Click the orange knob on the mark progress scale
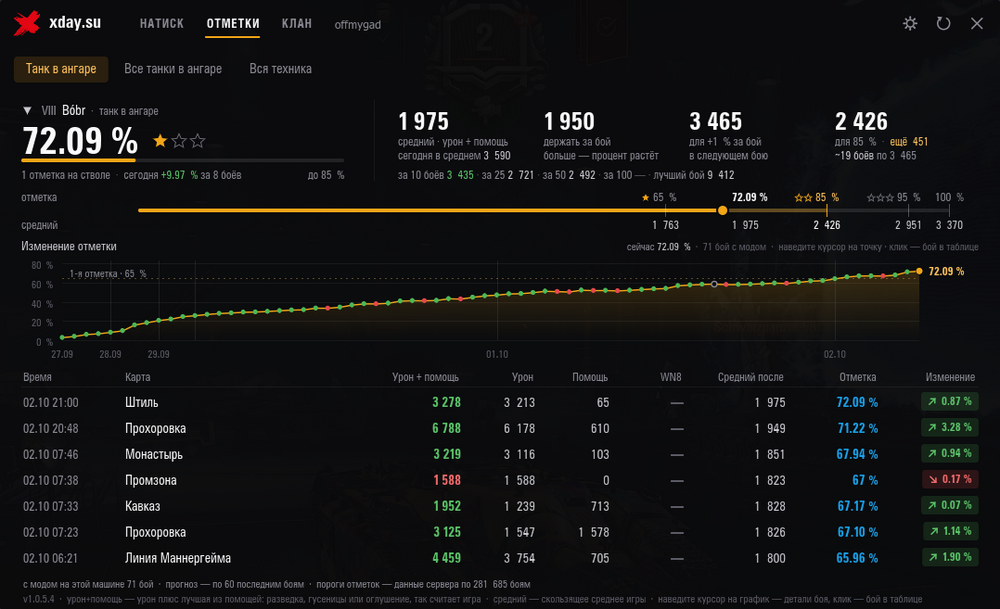The height and width of the screenshot is (609, 1000). [722, 210]
